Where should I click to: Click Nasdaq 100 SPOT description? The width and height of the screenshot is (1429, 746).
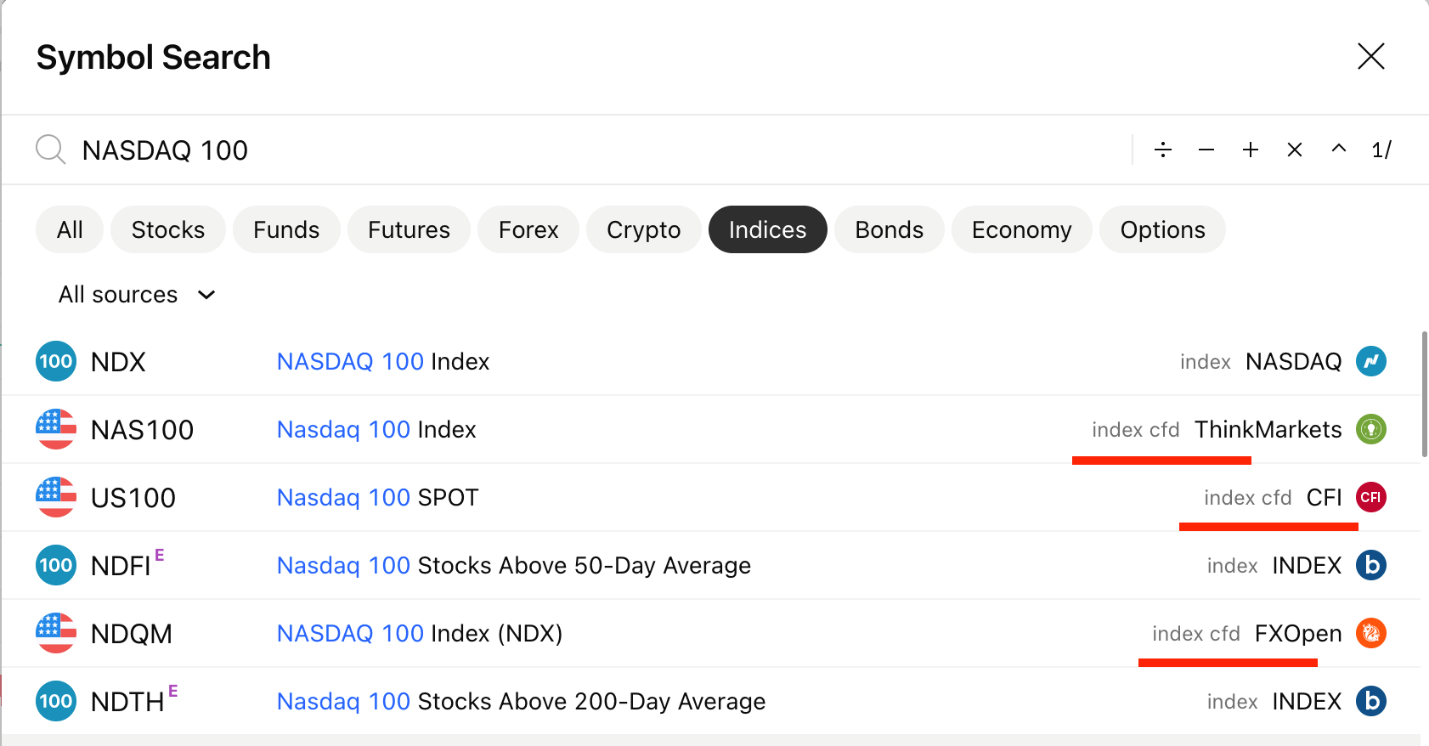pyautogui.click(x=378, y=498)
